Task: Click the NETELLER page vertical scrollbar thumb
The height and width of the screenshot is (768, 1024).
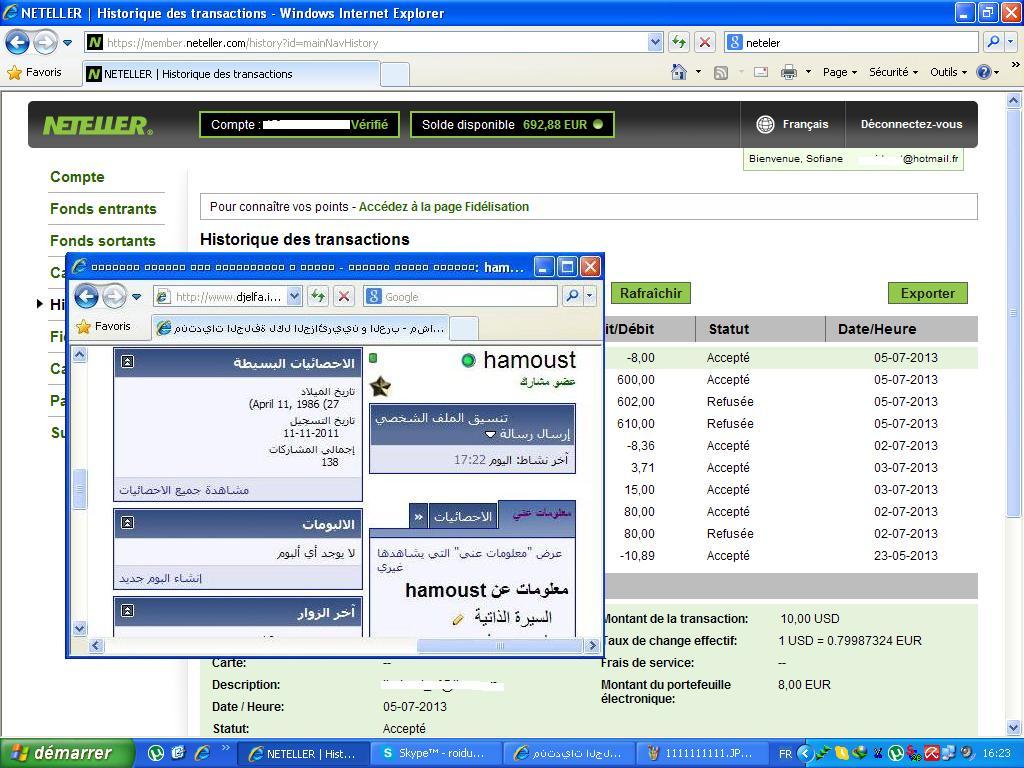Action: coord(1014,312)
